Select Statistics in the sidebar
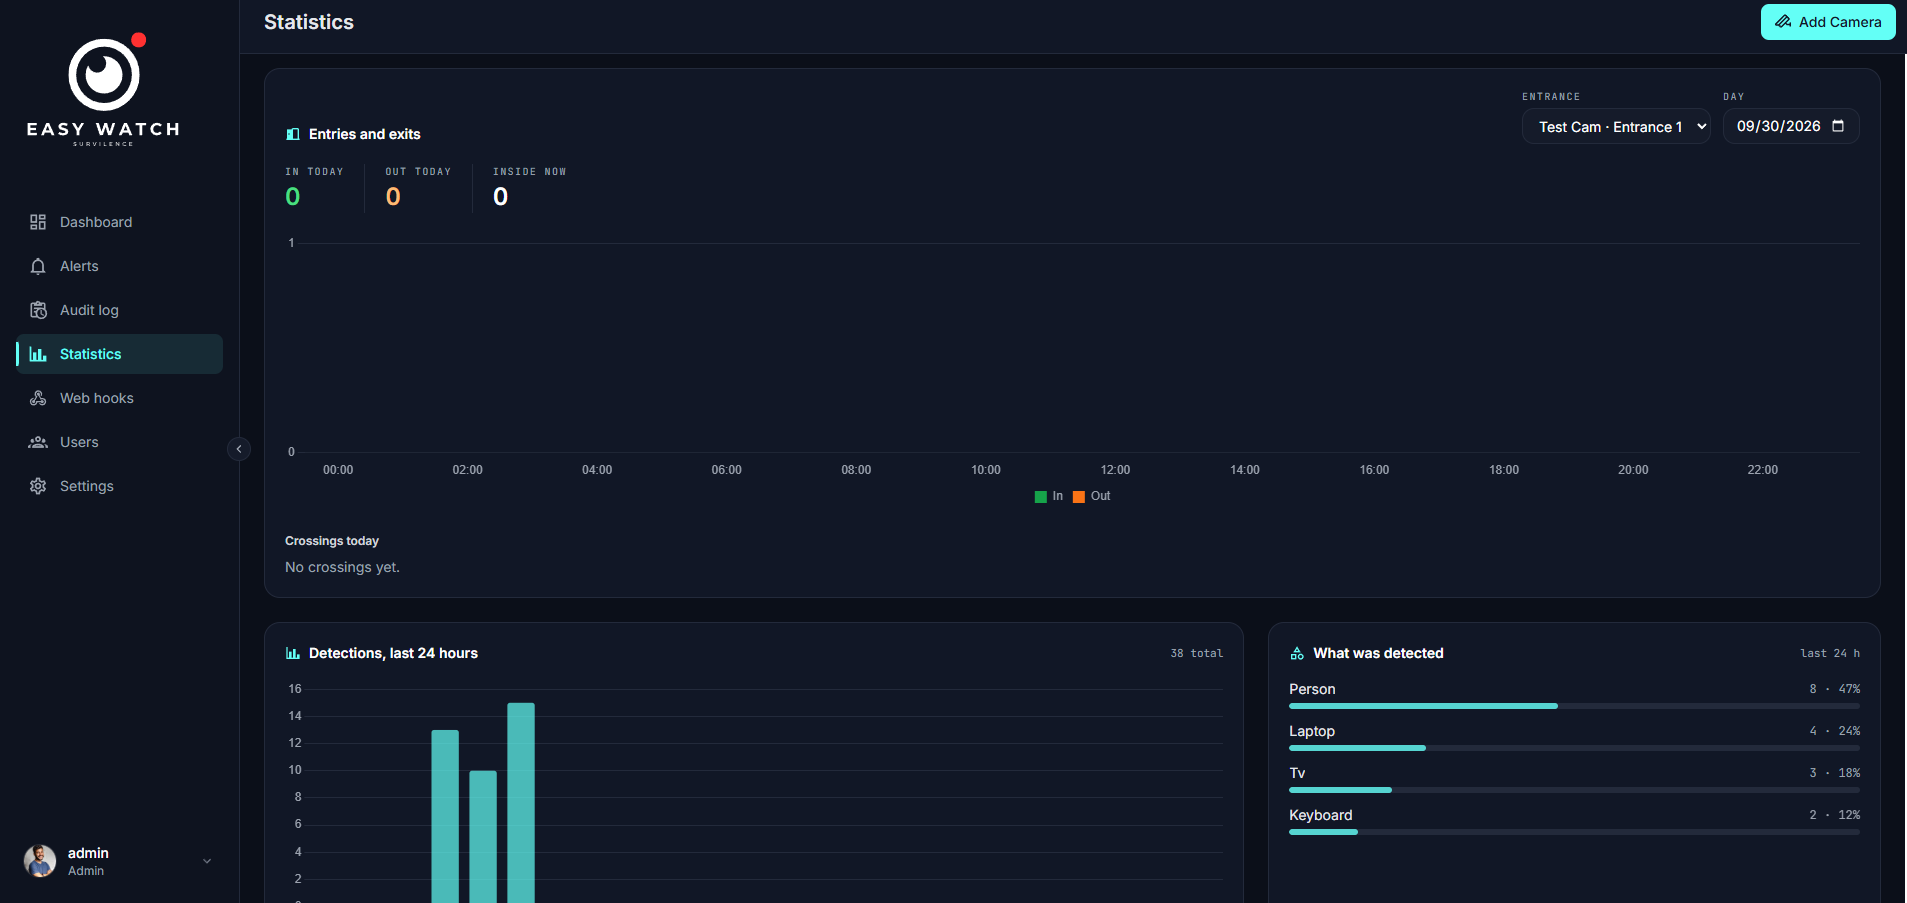The image size is (1907, 903). (x=119, y=354)
